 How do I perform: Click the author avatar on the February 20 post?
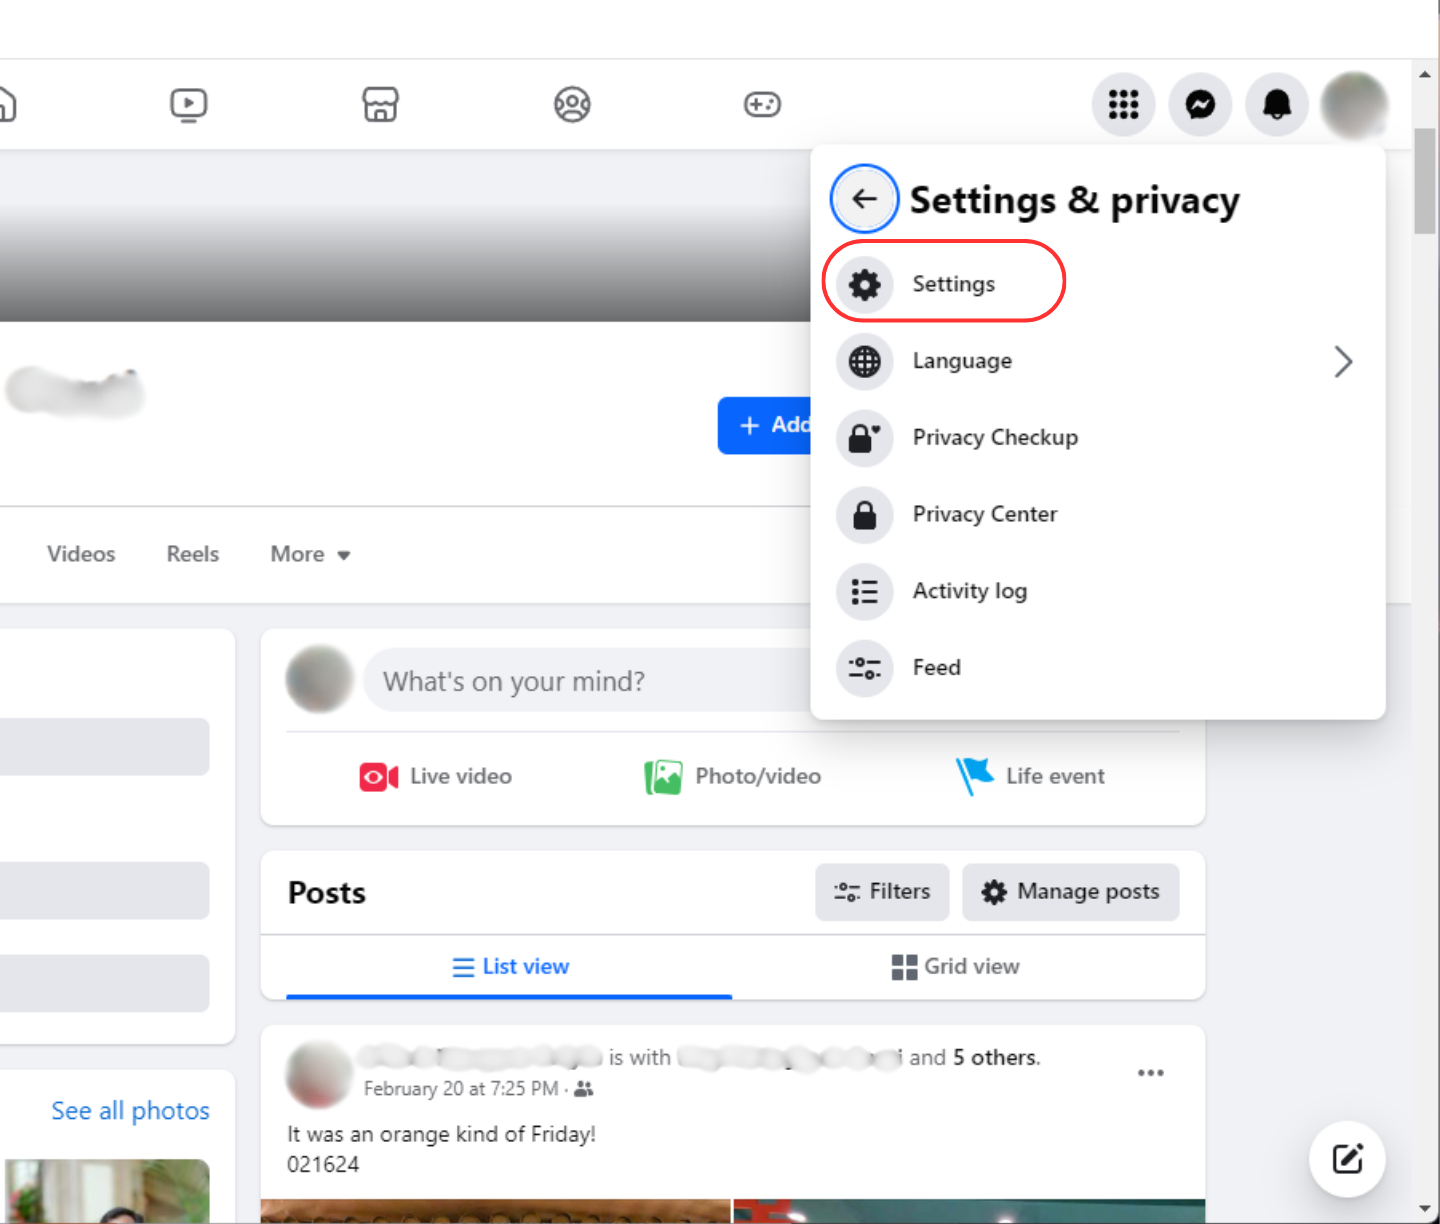click(x=320, y=1074)
